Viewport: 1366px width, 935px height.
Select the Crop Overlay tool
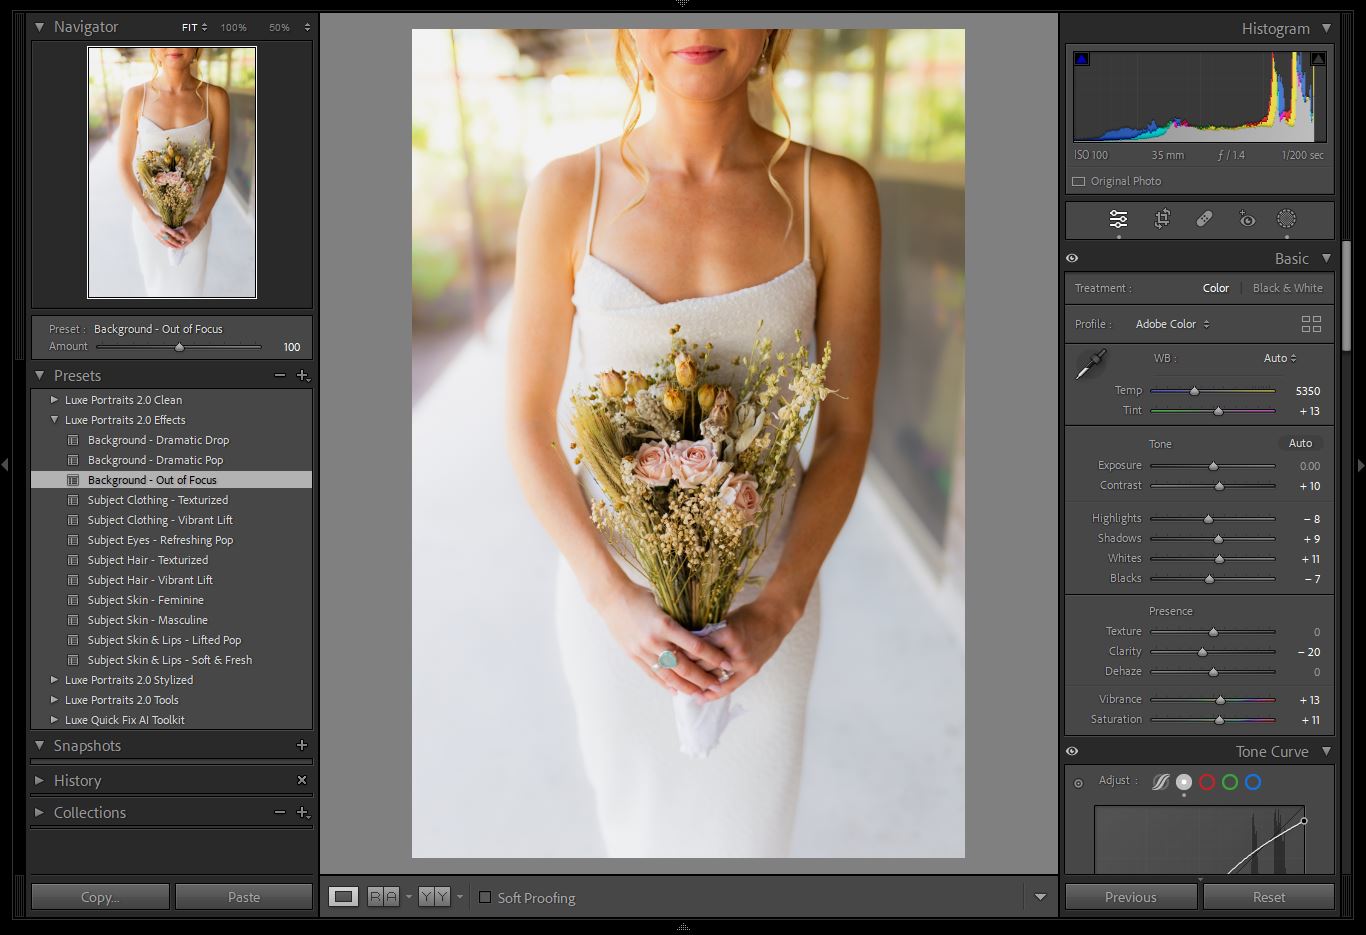point(1161,220)
